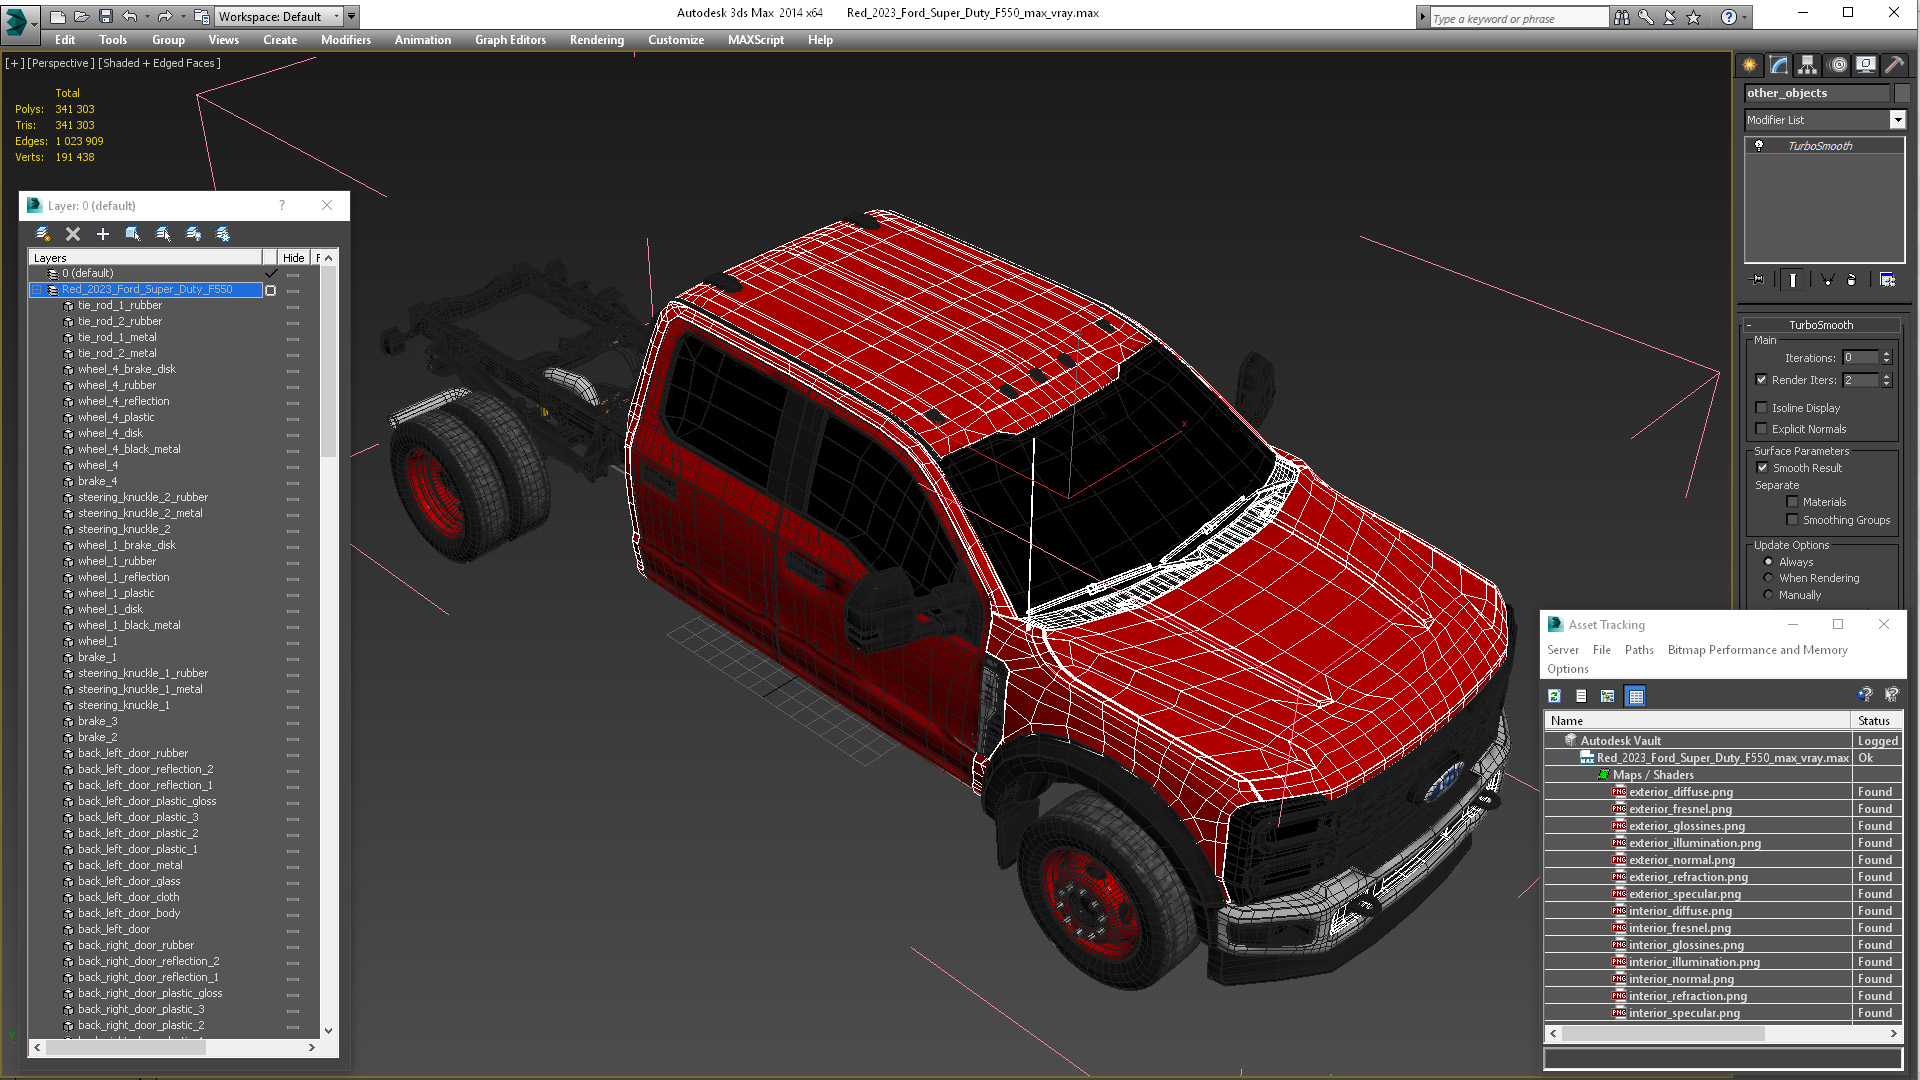Click the Redo arrow icon
This screenshot has height=1080, width=1920.
[x=164, y=17]
